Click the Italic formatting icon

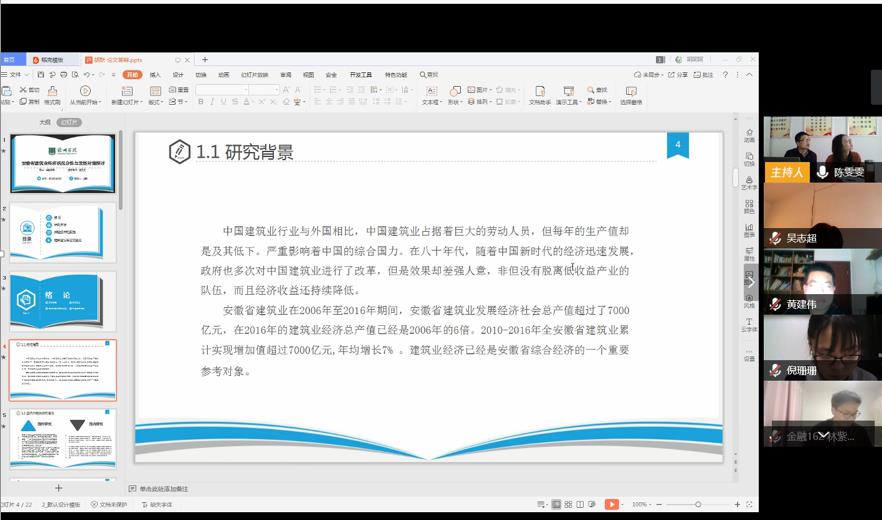212,102
